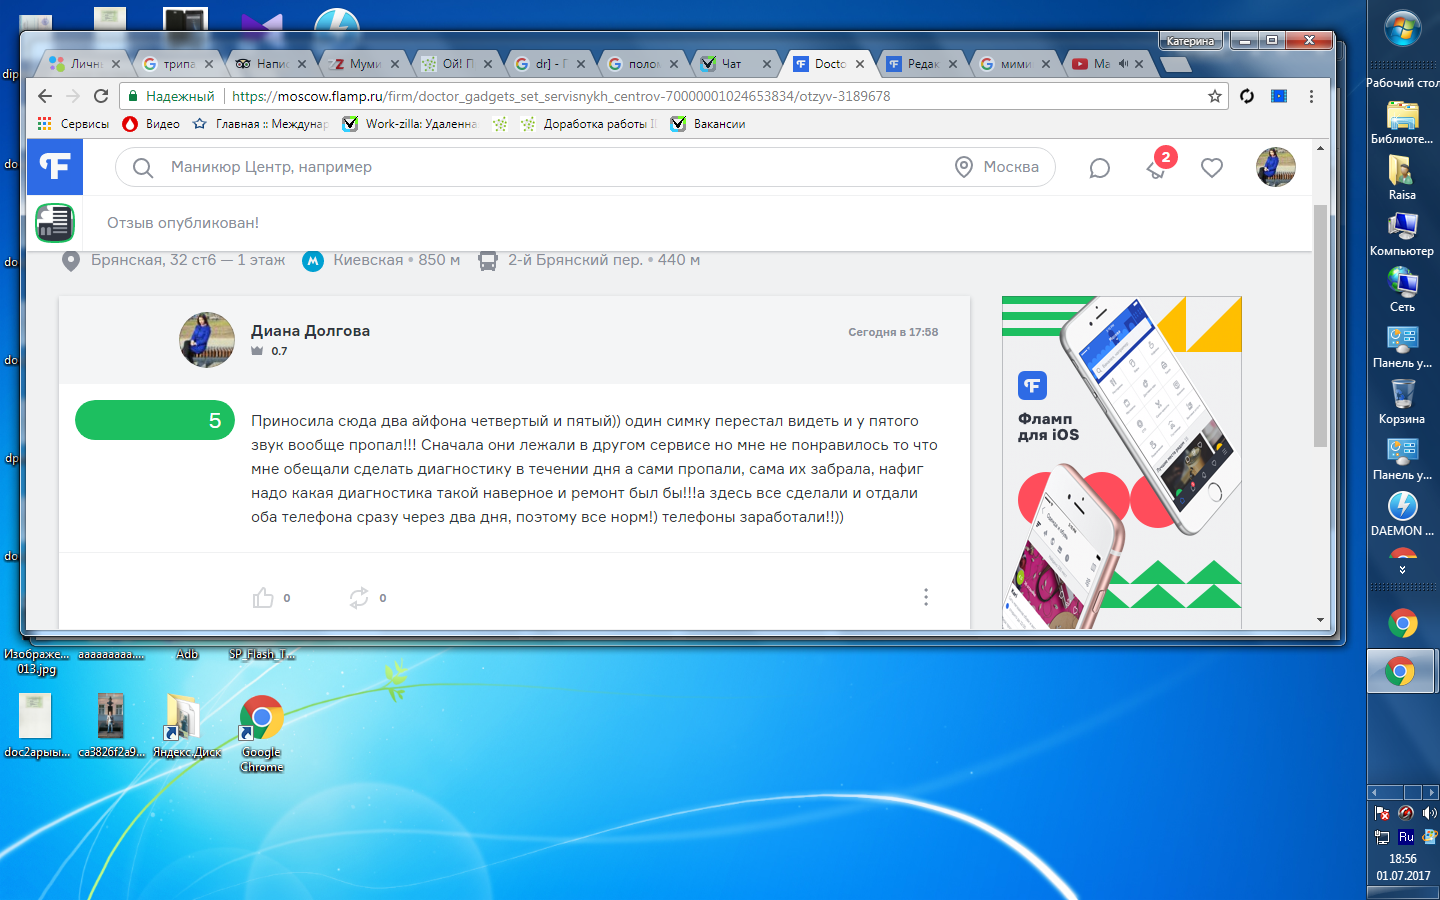Open the 'Библиоте...' Libraries toolbar icon
1440x900 pixels.
tap(1402, 123)
